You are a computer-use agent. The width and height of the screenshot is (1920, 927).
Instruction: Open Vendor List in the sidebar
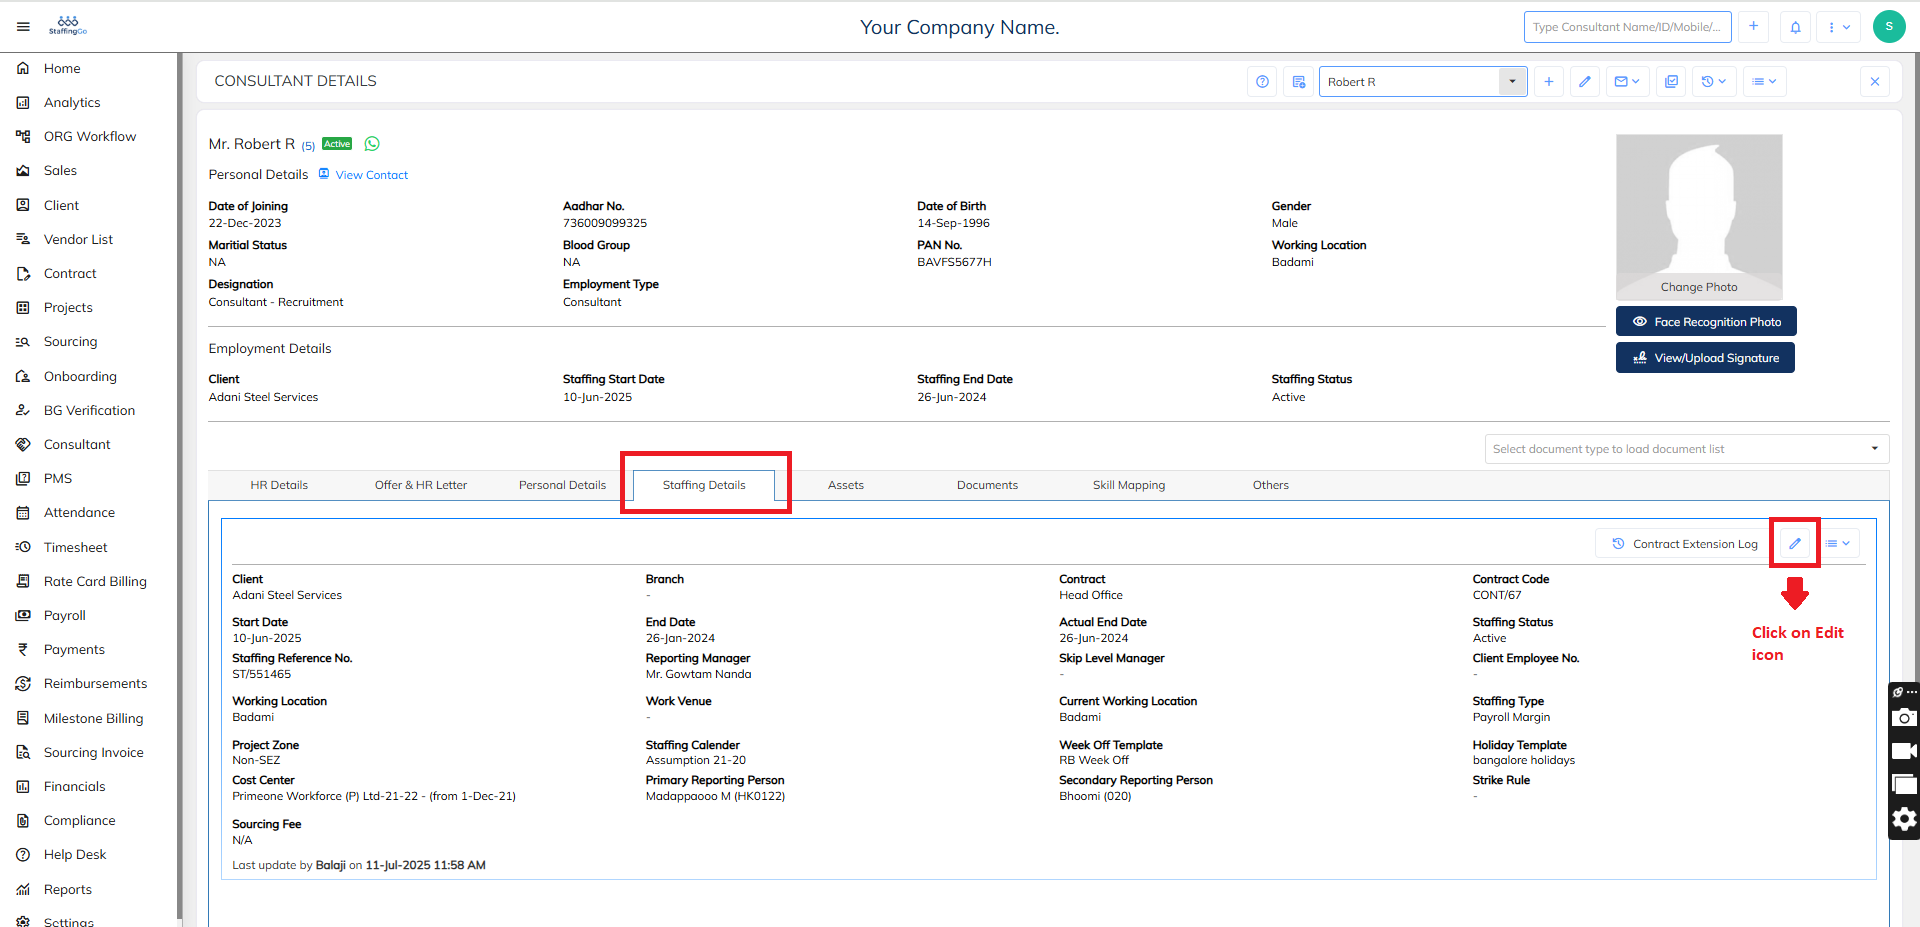(78, 240)
